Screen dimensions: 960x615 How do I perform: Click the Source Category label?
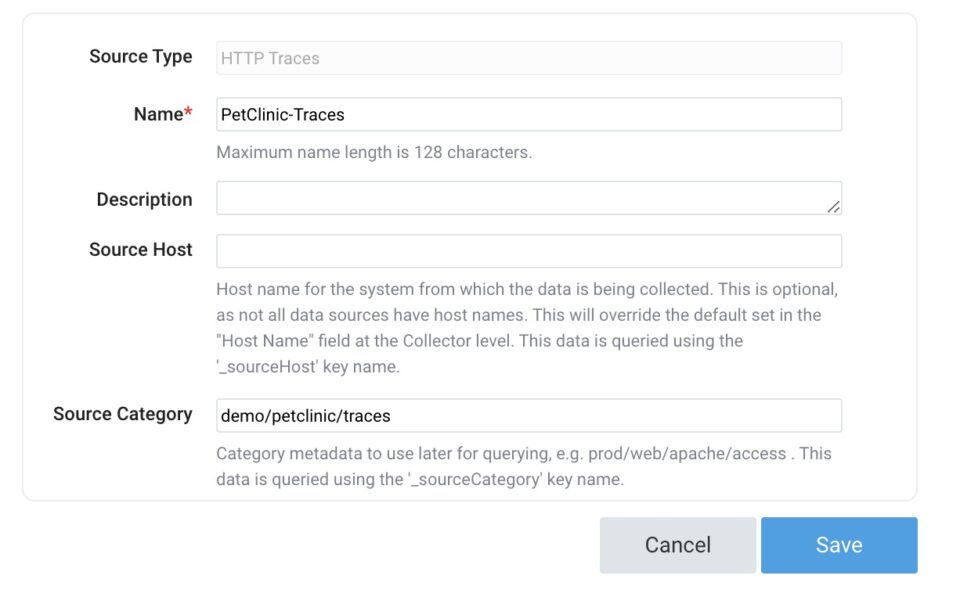122,414
